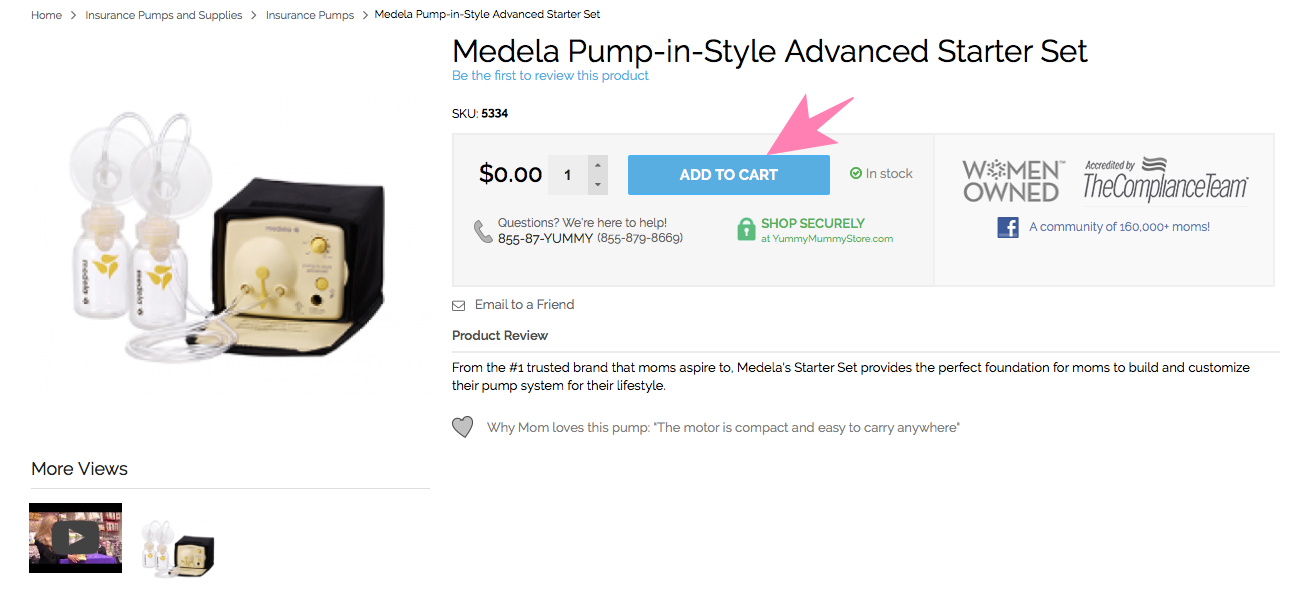Screen dimensions: 1316x604
Task: Go to Insurance Pumps and Supplies breadcrumb
Action: click(x=164, y=15)
